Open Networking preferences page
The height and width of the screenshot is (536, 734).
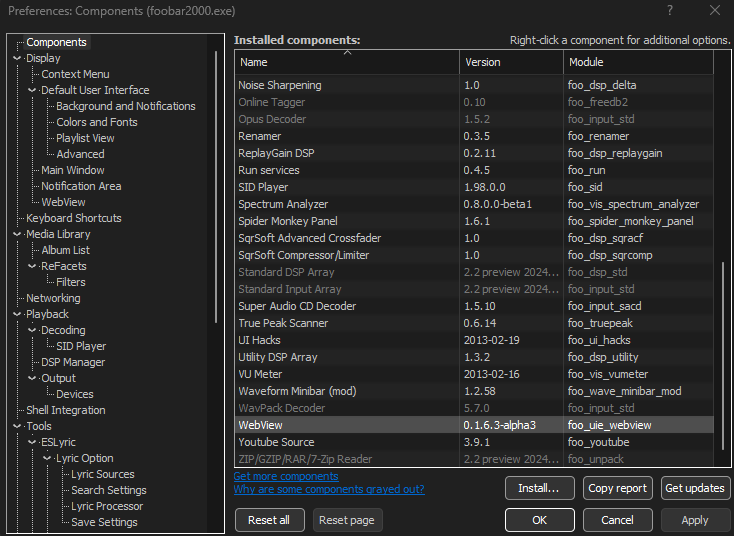pyautogui.click(x=53, y=298)
